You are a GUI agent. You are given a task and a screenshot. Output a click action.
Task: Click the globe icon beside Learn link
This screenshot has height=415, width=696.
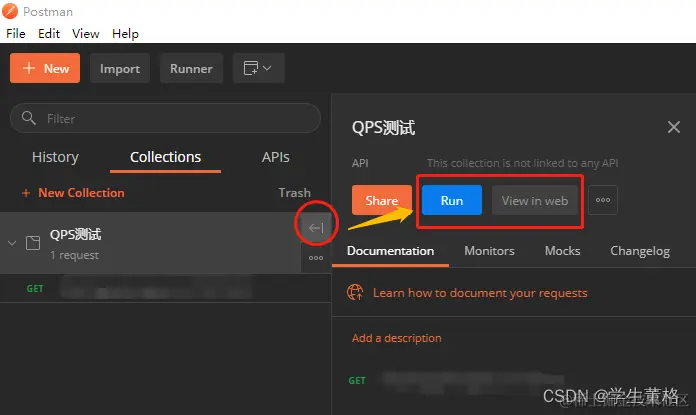coord(355,292)
